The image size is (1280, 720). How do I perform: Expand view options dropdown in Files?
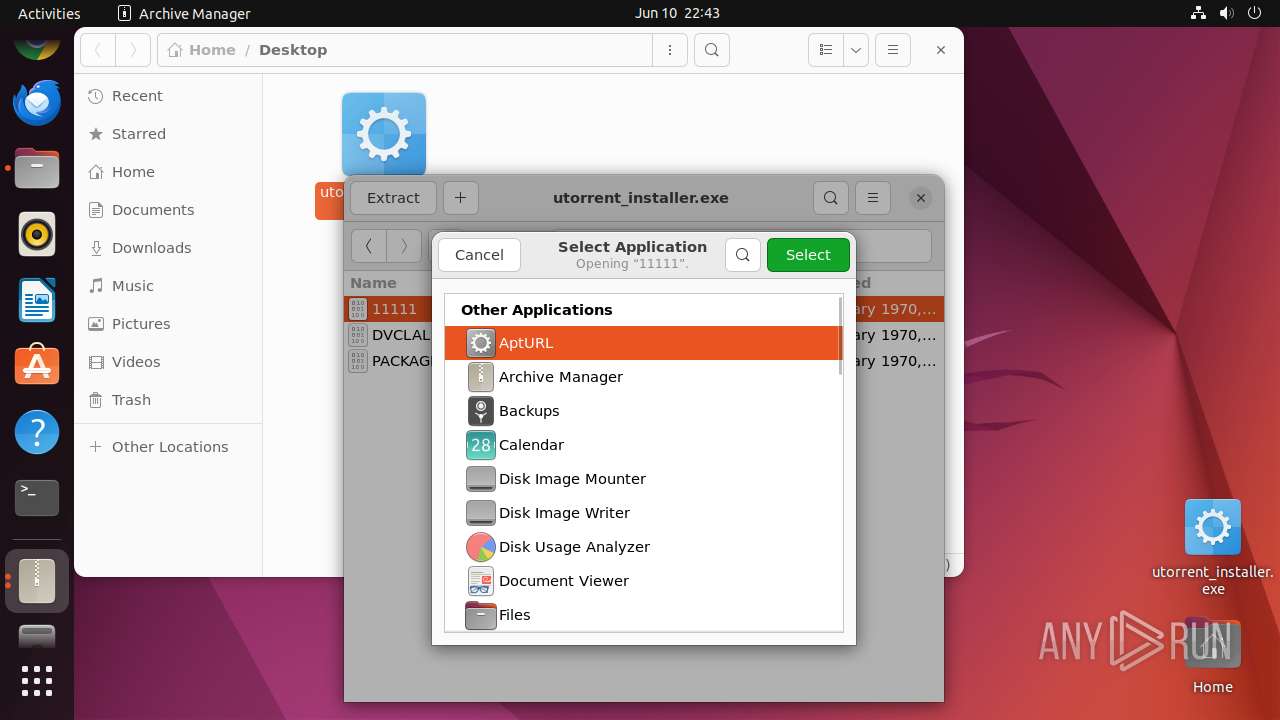(x=856, y=50)
